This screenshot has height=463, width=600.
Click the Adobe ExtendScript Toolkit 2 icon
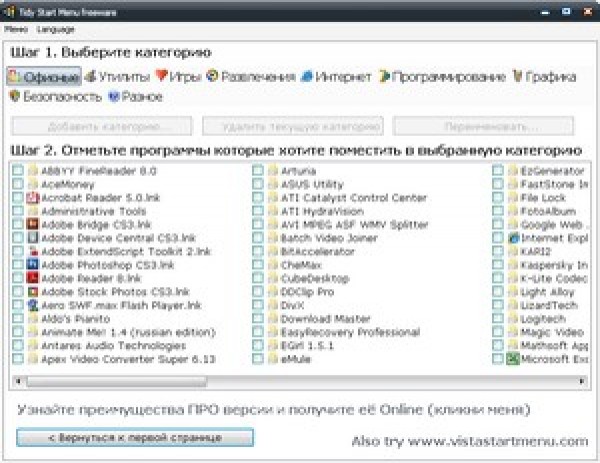pos(33,251)
